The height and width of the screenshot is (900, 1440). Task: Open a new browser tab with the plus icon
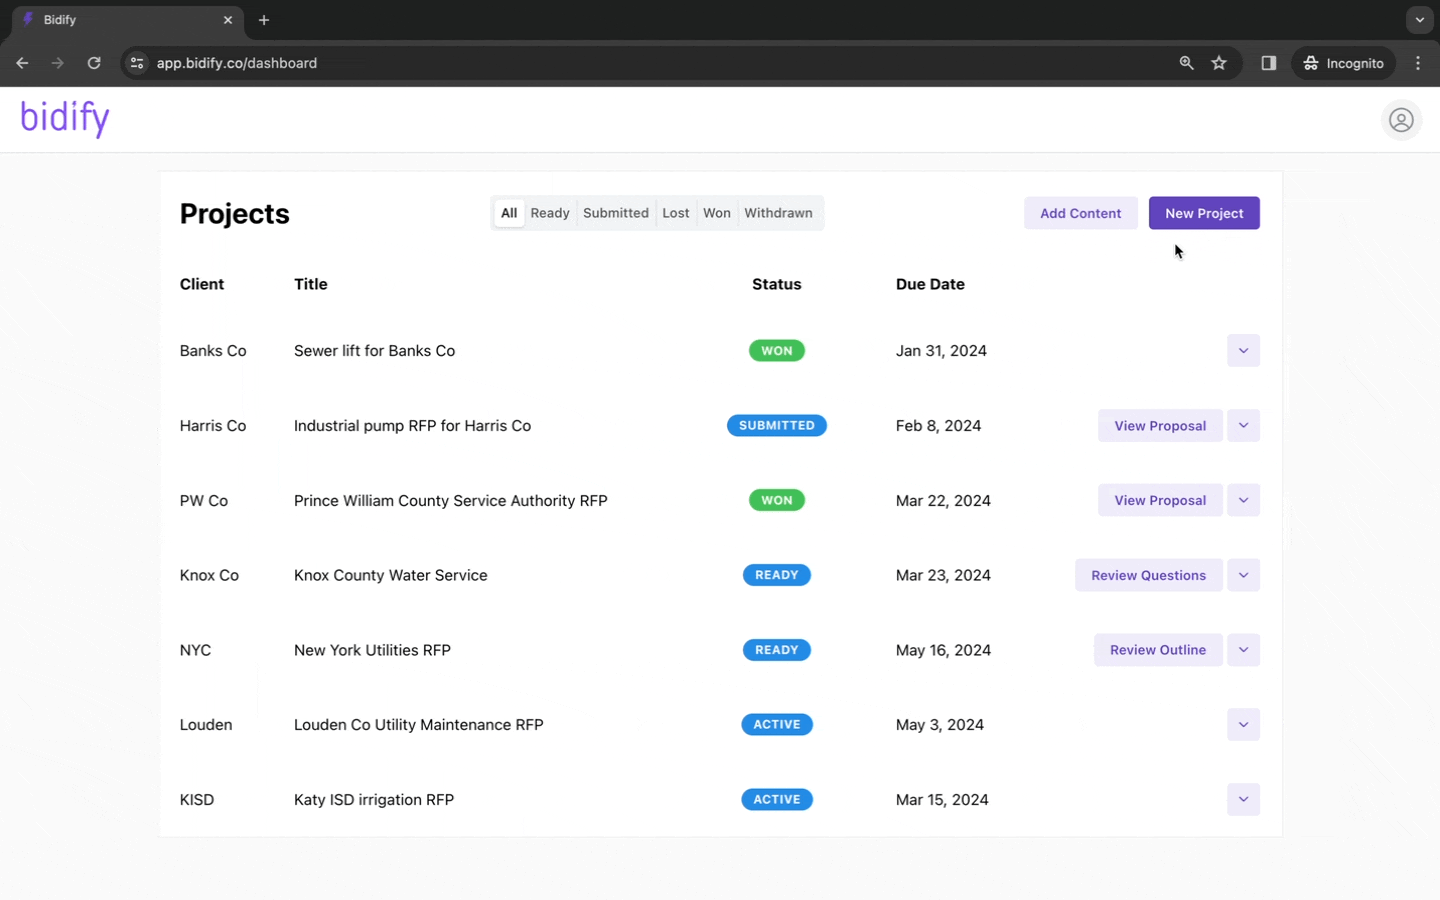(264, 20)
